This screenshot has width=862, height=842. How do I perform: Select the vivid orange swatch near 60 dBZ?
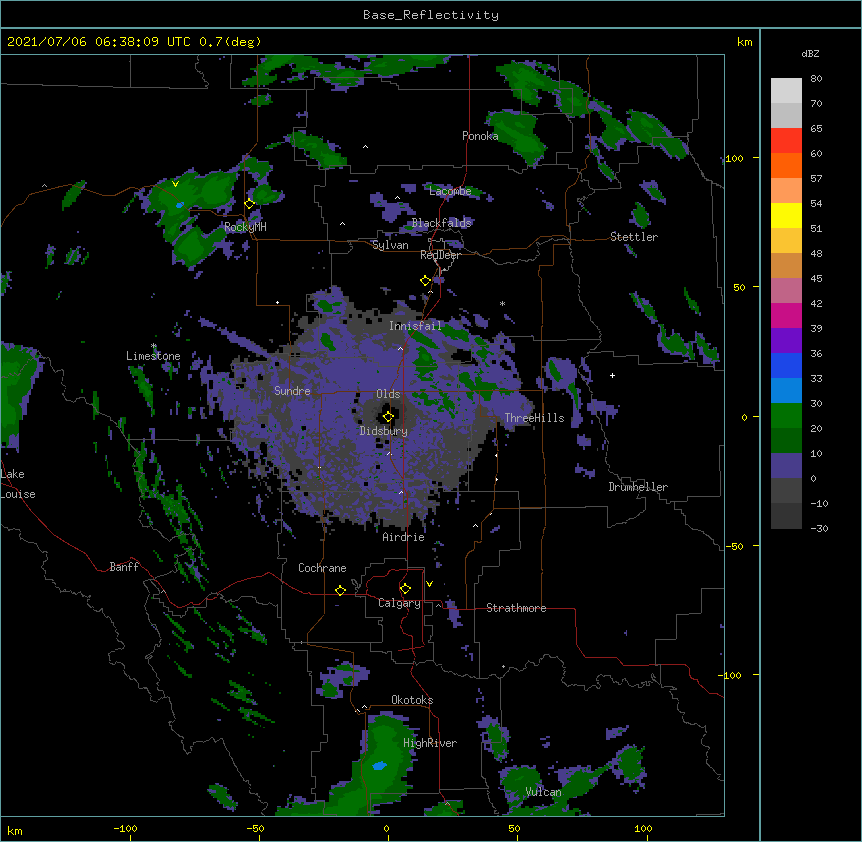coord(786,165)
